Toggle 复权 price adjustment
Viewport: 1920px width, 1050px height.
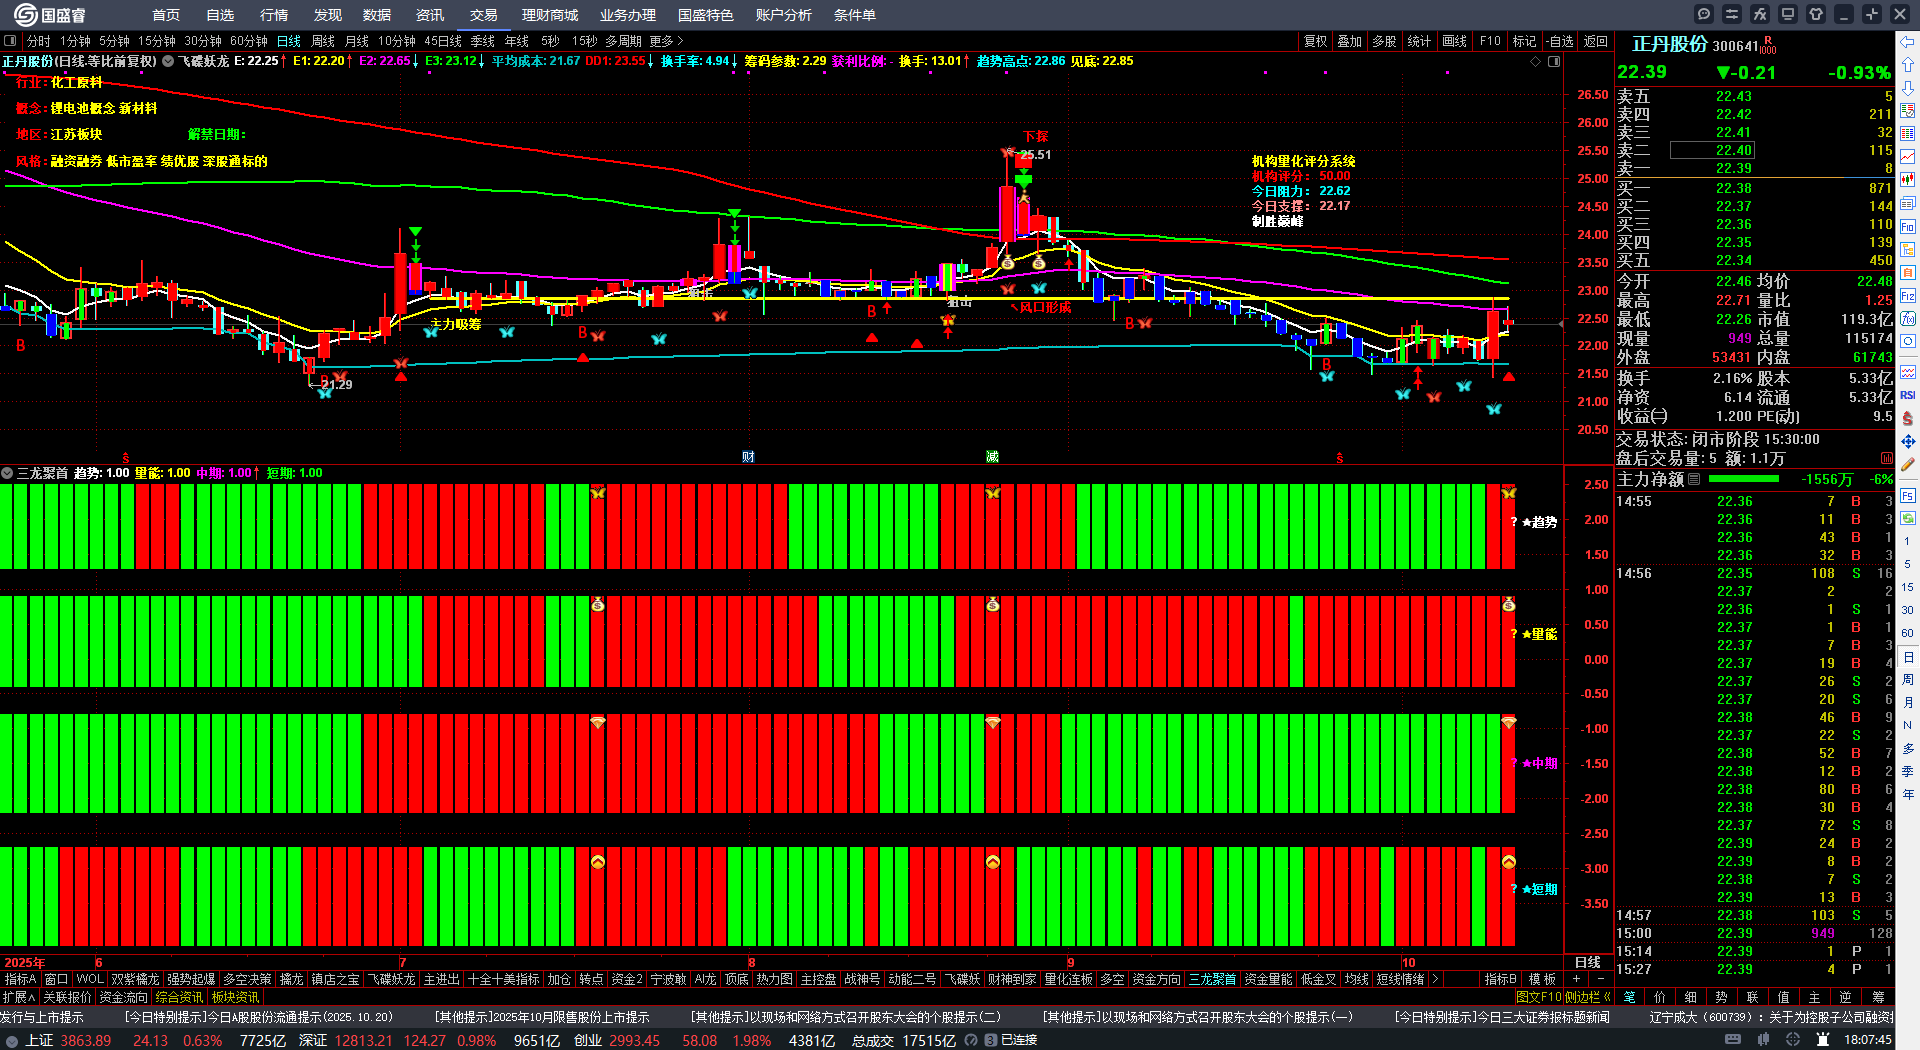point(1316,41)
